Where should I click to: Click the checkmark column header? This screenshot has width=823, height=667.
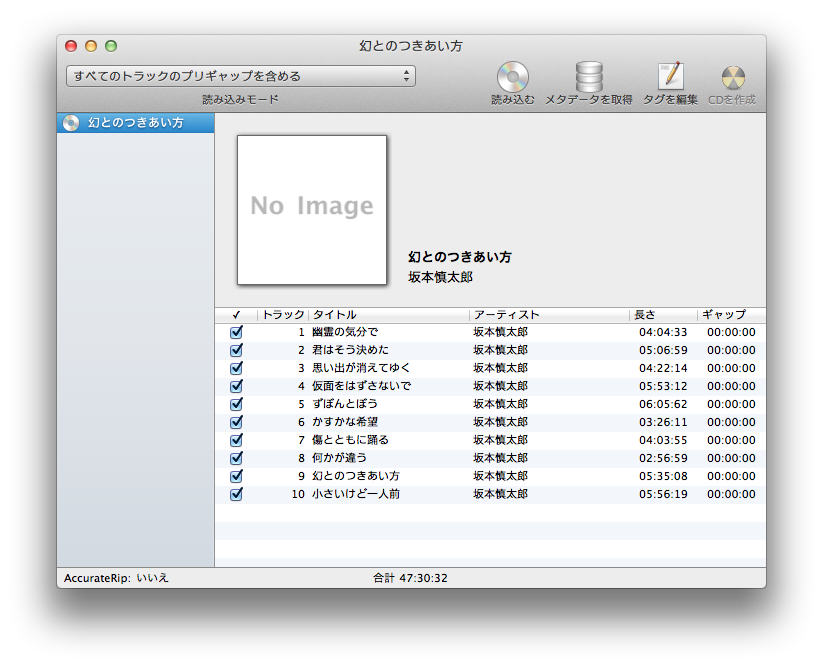(x=236, y=315)
